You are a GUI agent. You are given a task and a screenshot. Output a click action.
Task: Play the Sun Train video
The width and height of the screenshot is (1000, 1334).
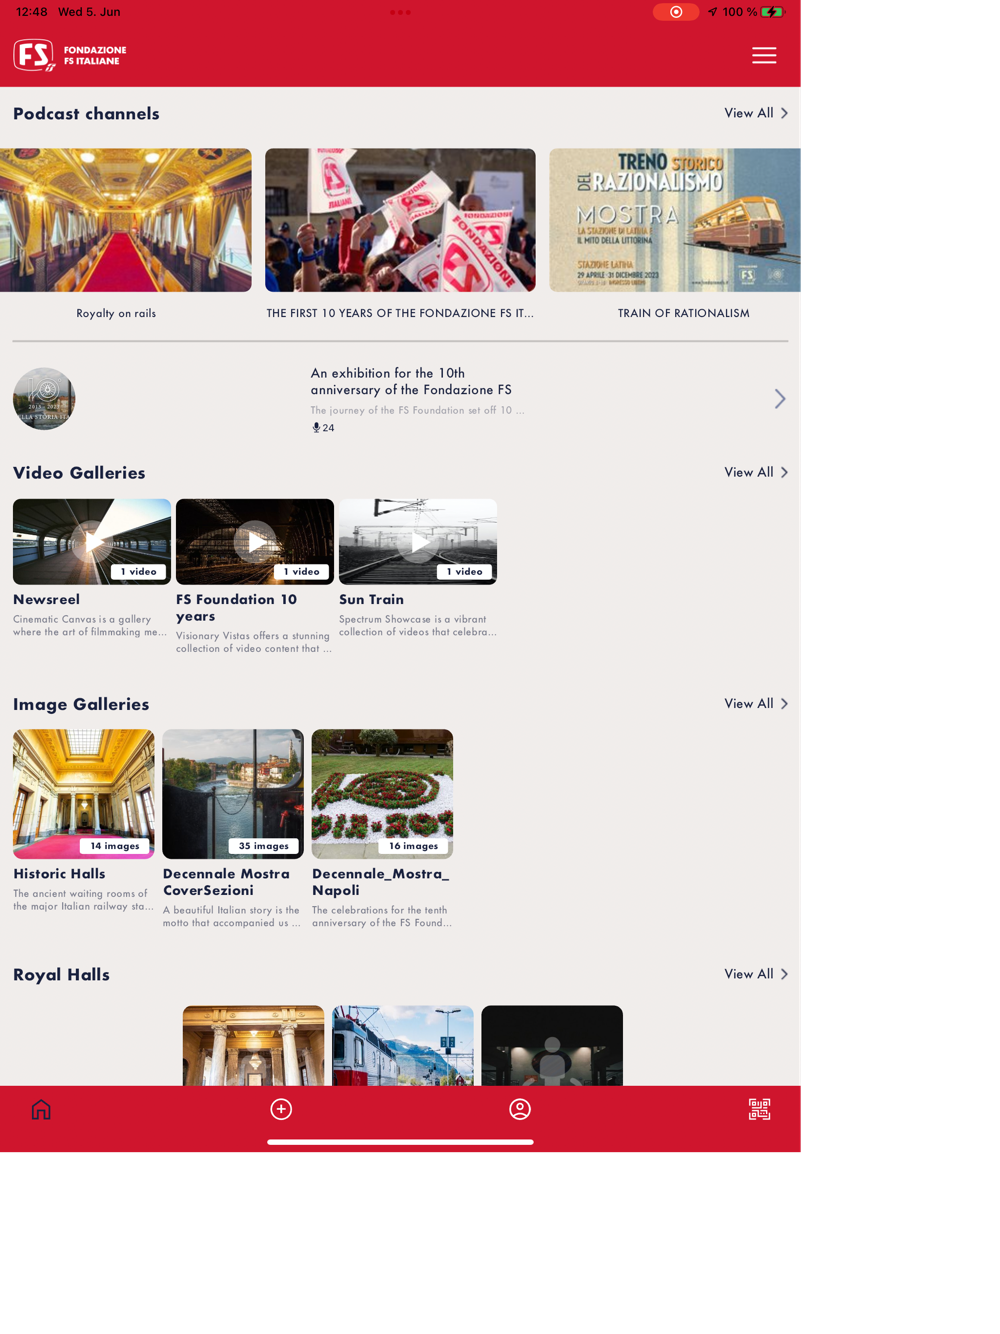(418, 542)
